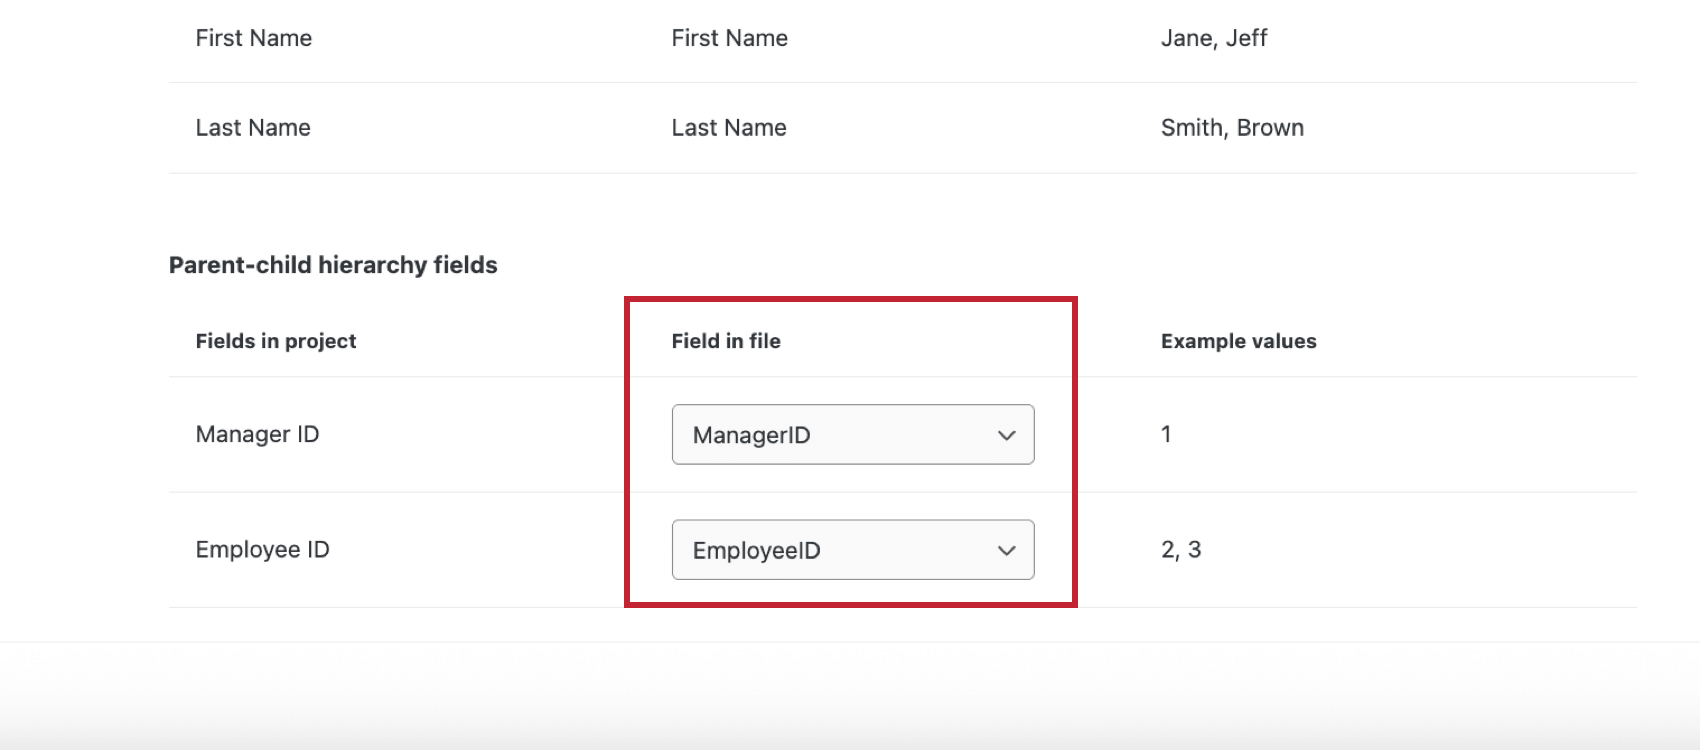Click the selected 'ManagerID' text in the dropdown
This screenshot has height=750, width=1700.
tap(752, 435)
